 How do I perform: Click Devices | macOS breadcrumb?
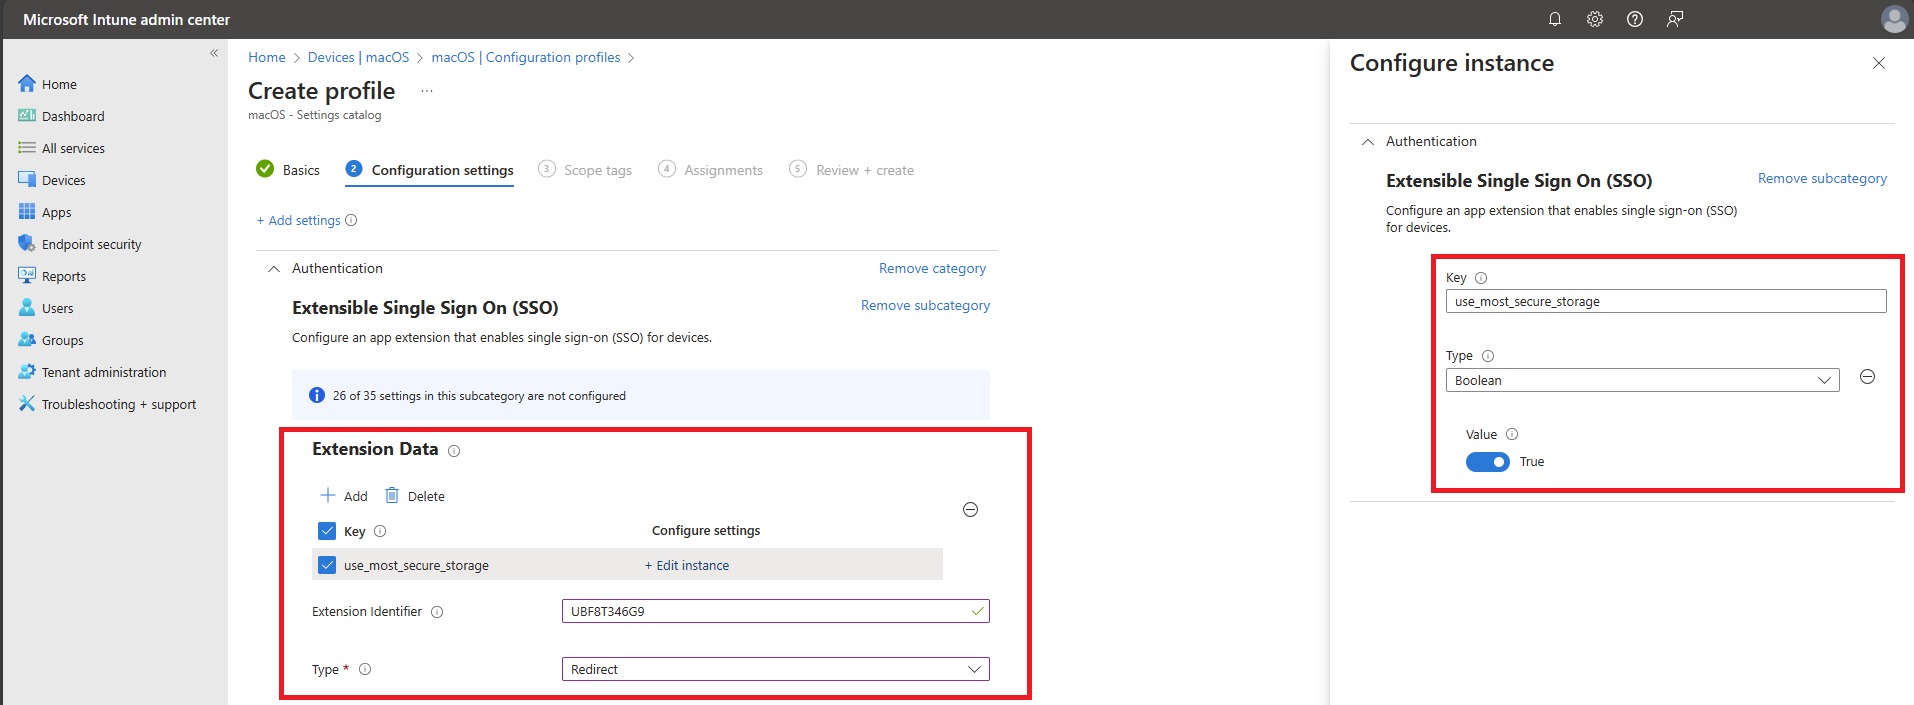pyautogui.click(x=358, y=57)
